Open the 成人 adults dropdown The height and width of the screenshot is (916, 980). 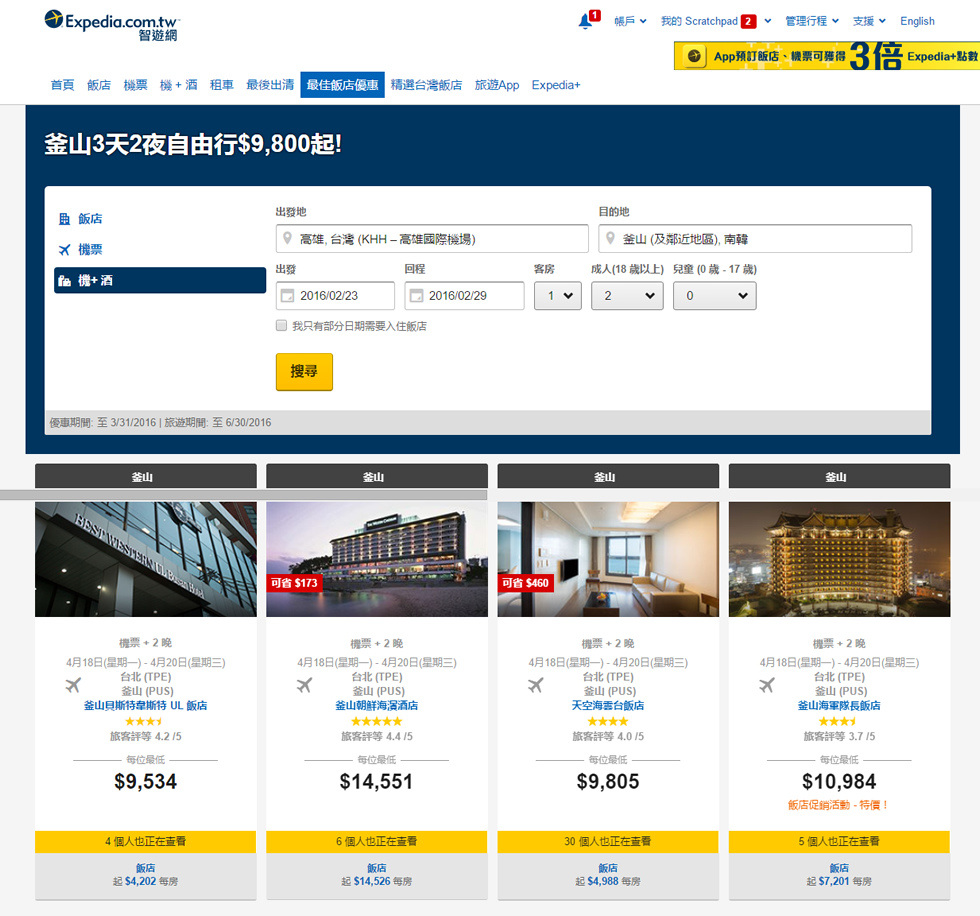pos(628,296)
